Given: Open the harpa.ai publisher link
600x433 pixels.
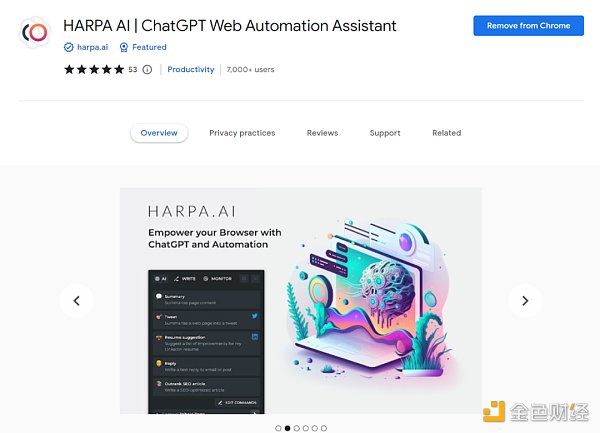Looking at the screenshot, I should point(93,47).
